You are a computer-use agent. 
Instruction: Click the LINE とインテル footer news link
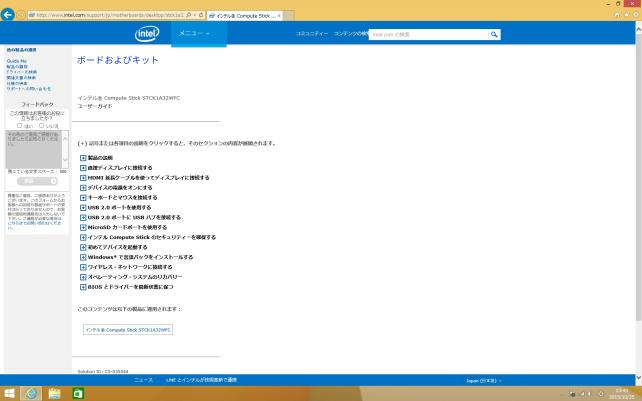(x=201, y=380)
